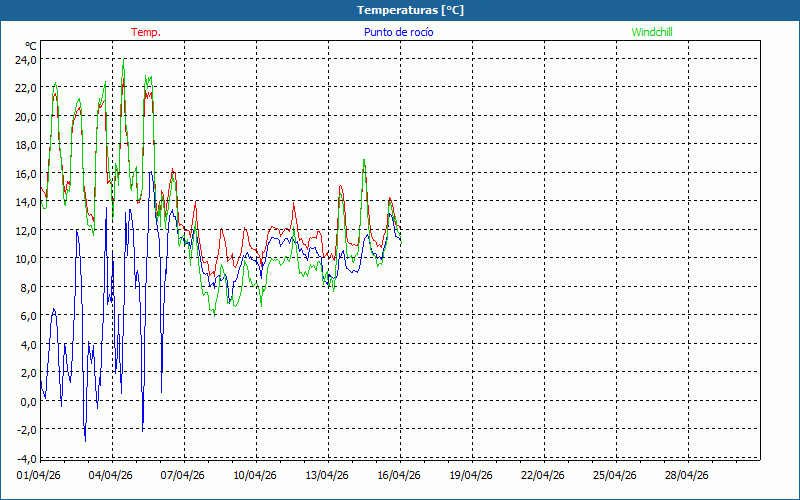Click the 10/04/26 x-axis date
This screenshot has width=800, height=500.
click(x=255, y=475)
